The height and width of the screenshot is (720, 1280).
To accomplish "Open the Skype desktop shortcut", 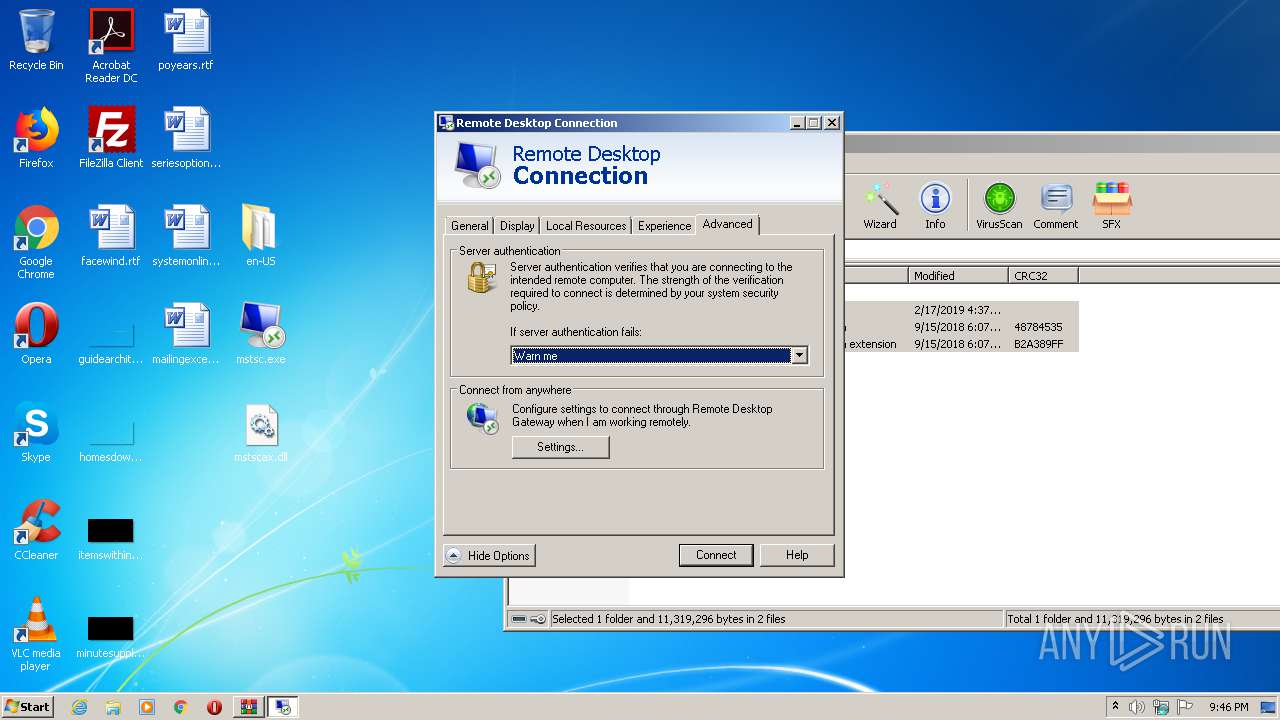I will 36,432.
